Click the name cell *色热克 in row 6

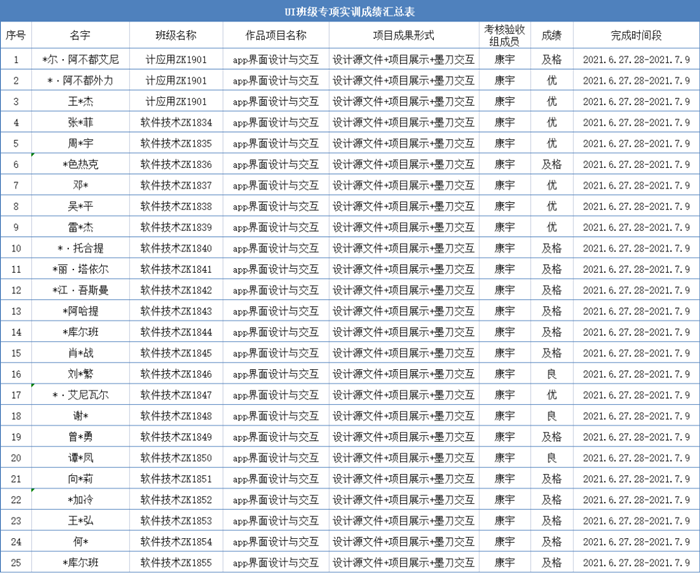(x=80, y=164)
